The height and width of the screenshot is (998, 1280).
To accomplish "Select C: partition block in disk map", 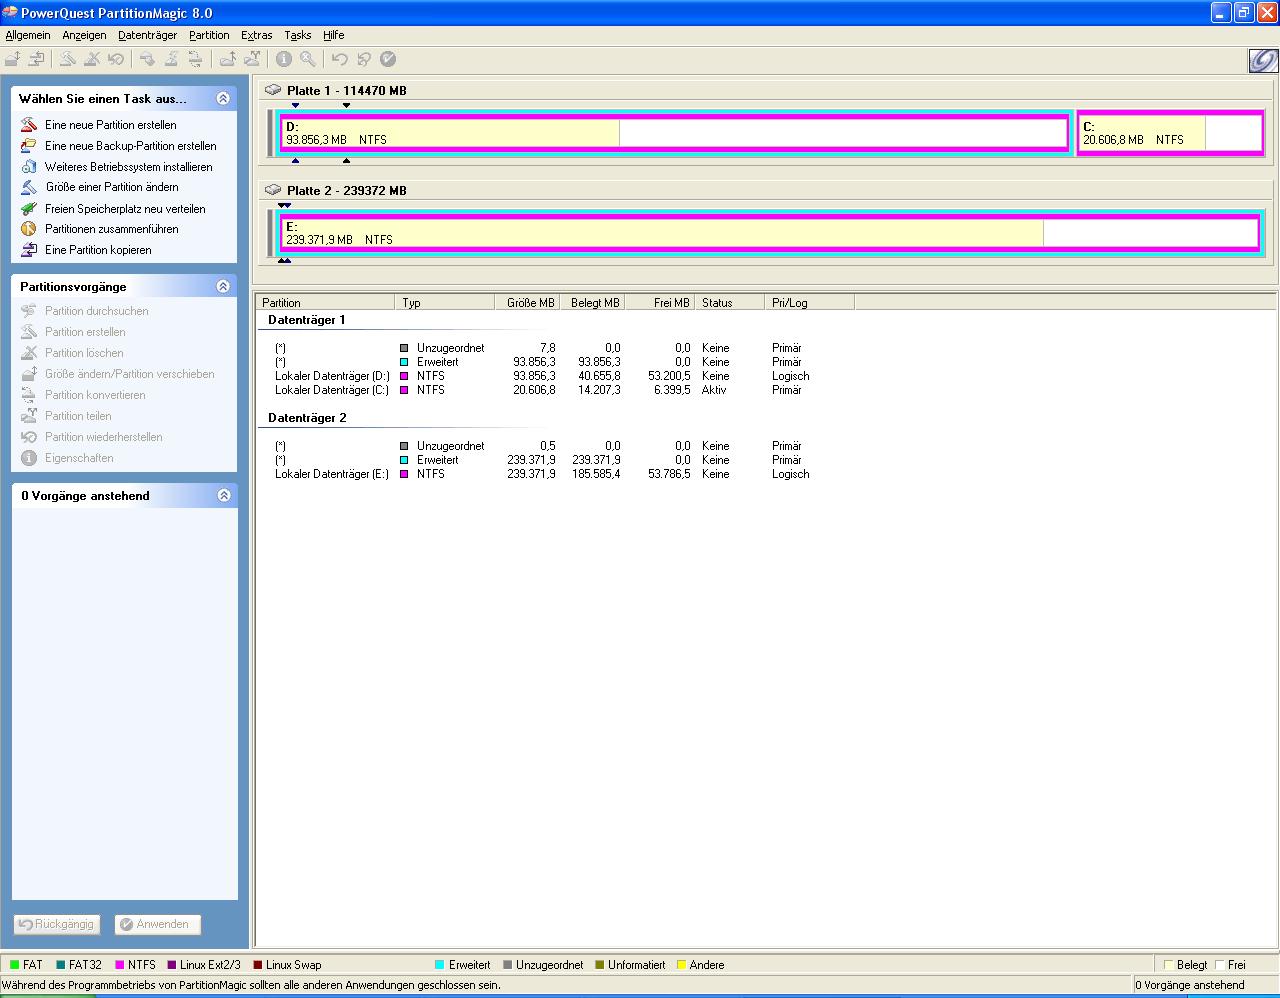I will pyautogui.click(x=1170, y=133).
